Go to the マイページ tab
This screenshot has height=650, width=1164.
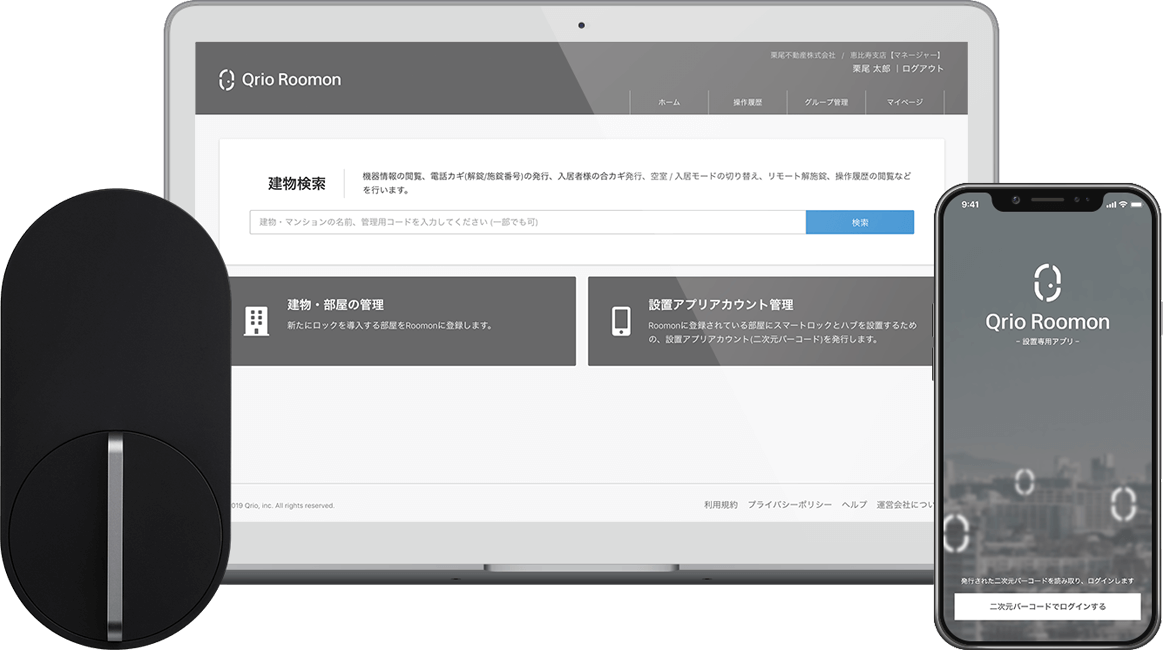click(904, 102)
